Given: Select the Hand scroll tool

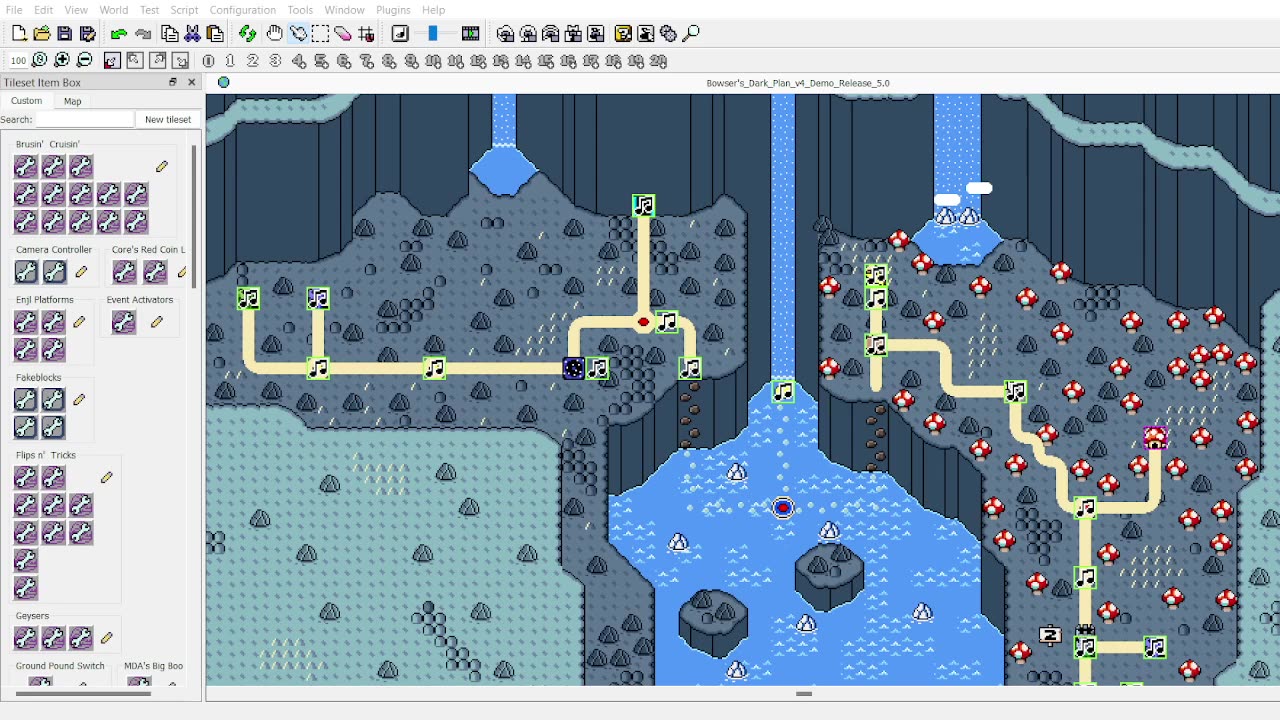Looking at the screenshot, I should pyautogui.click(x=274, y=34).
